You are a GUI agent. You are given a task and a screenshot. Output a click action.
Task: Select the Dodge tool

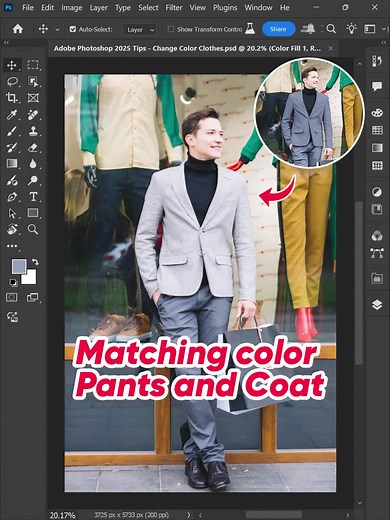pos(33,180)
